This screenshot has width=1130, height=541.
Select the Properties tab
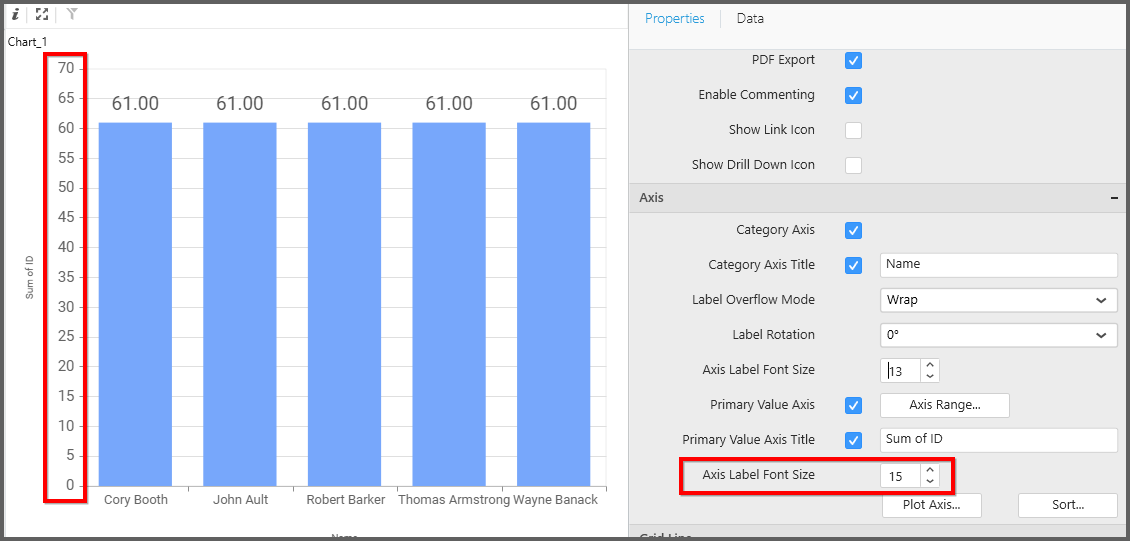(x=674, y=19)
